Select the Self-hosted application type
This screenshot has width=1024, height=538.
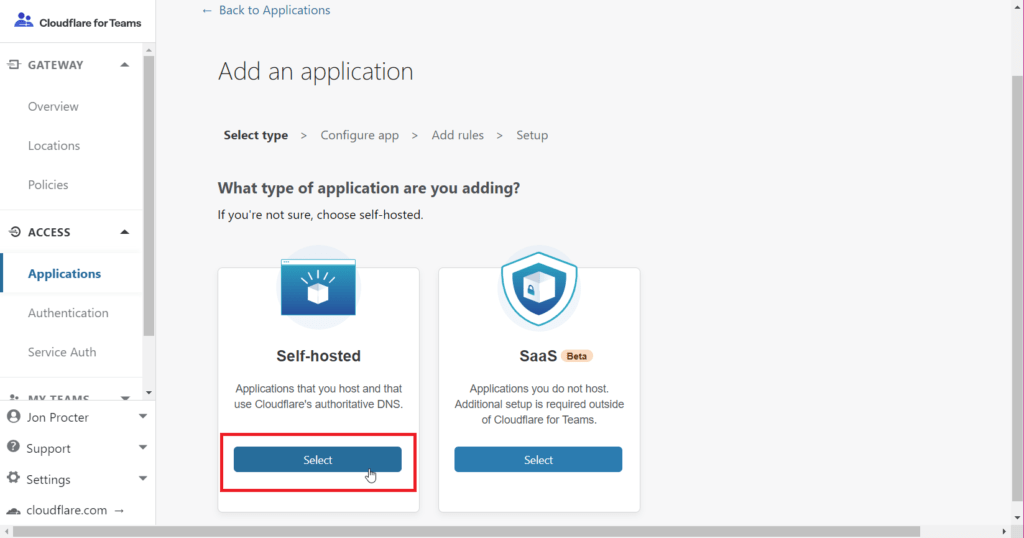317,460
